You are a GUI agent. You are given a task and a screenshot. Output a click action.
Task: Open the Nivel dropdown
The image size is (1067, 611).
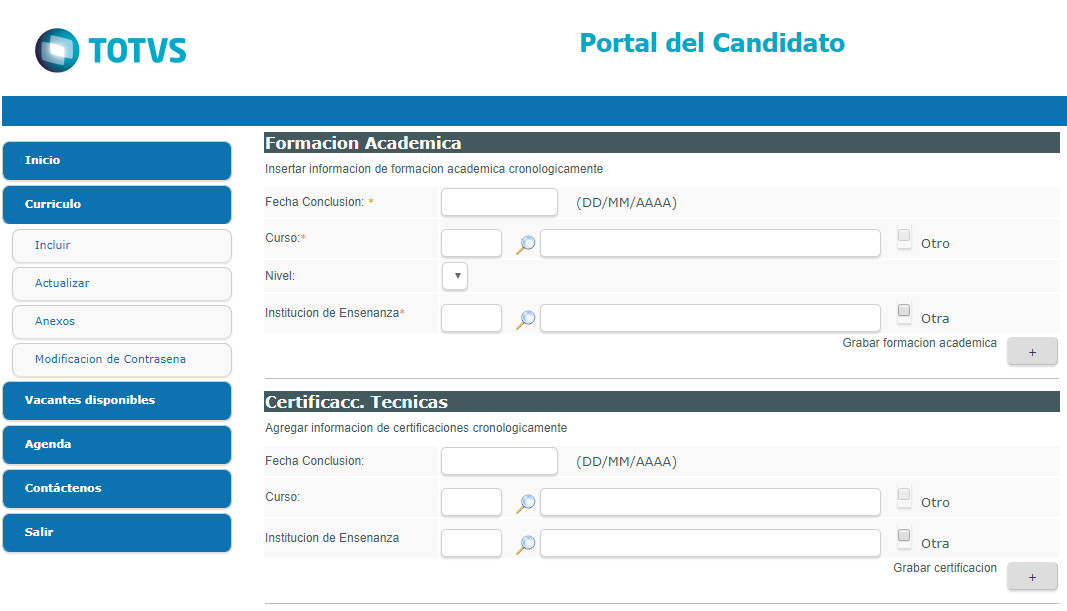[455, 276]
